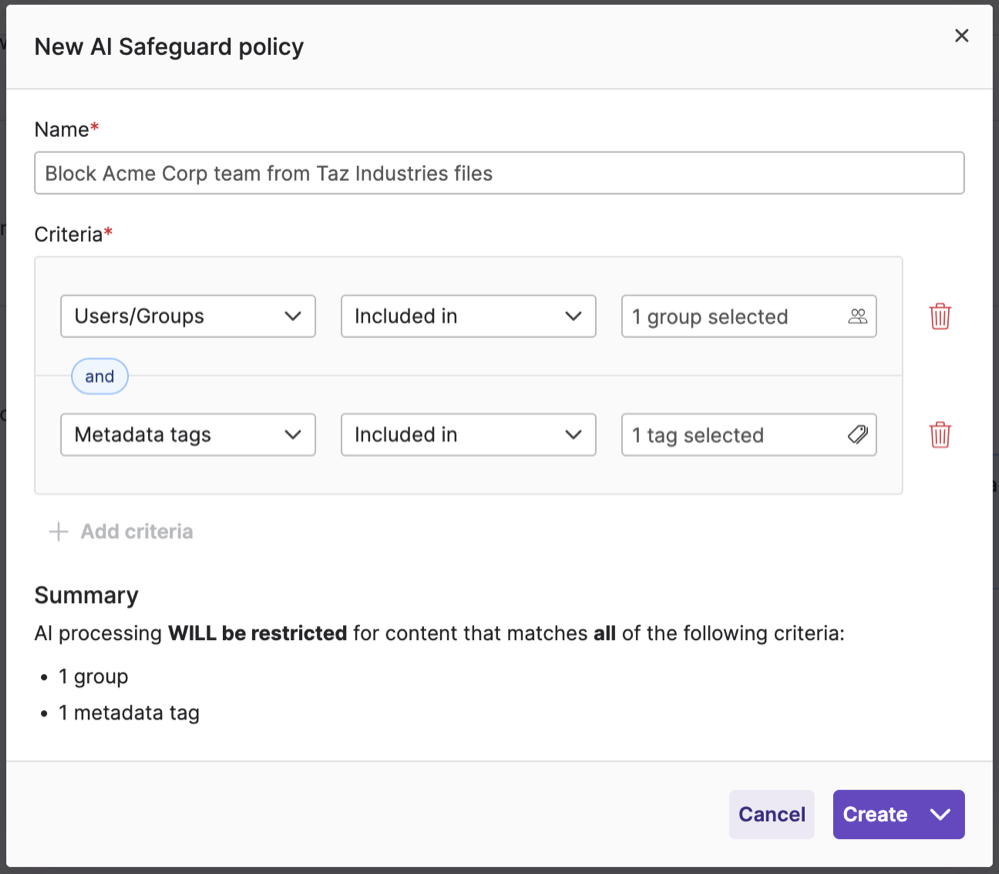Image resolution: width=999 pixels, height=874 pixels.
Task: Remove the Metadata tags criteria row
Action: coord(939,435)
